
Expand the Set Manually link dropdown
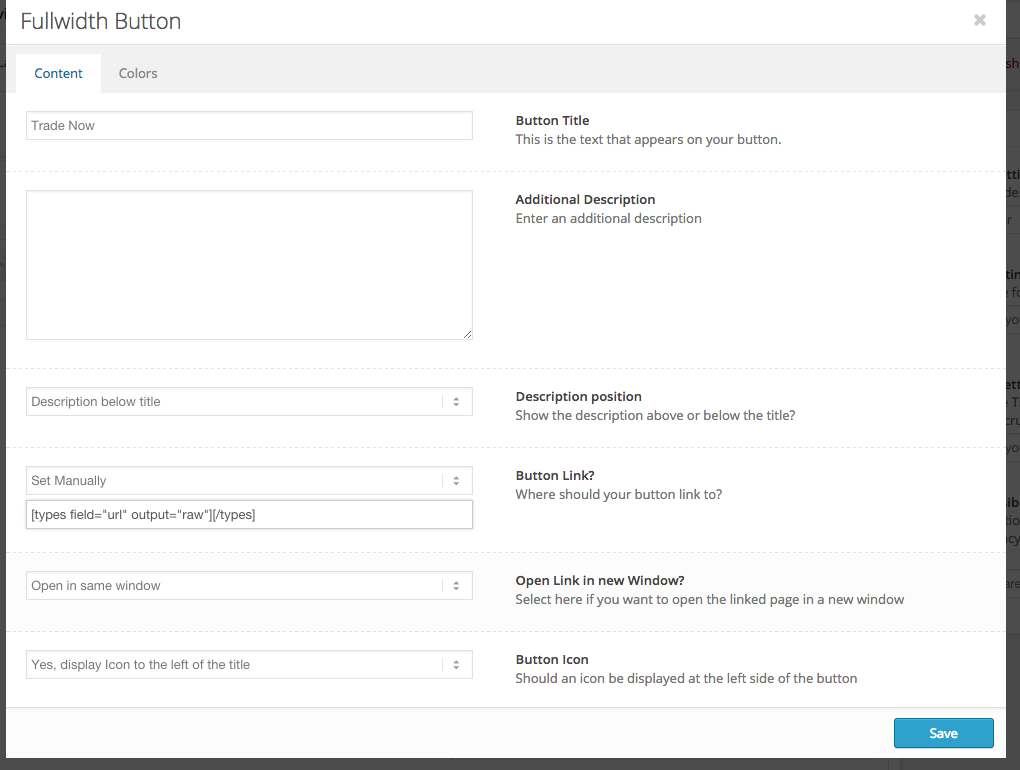pos(249,481)
